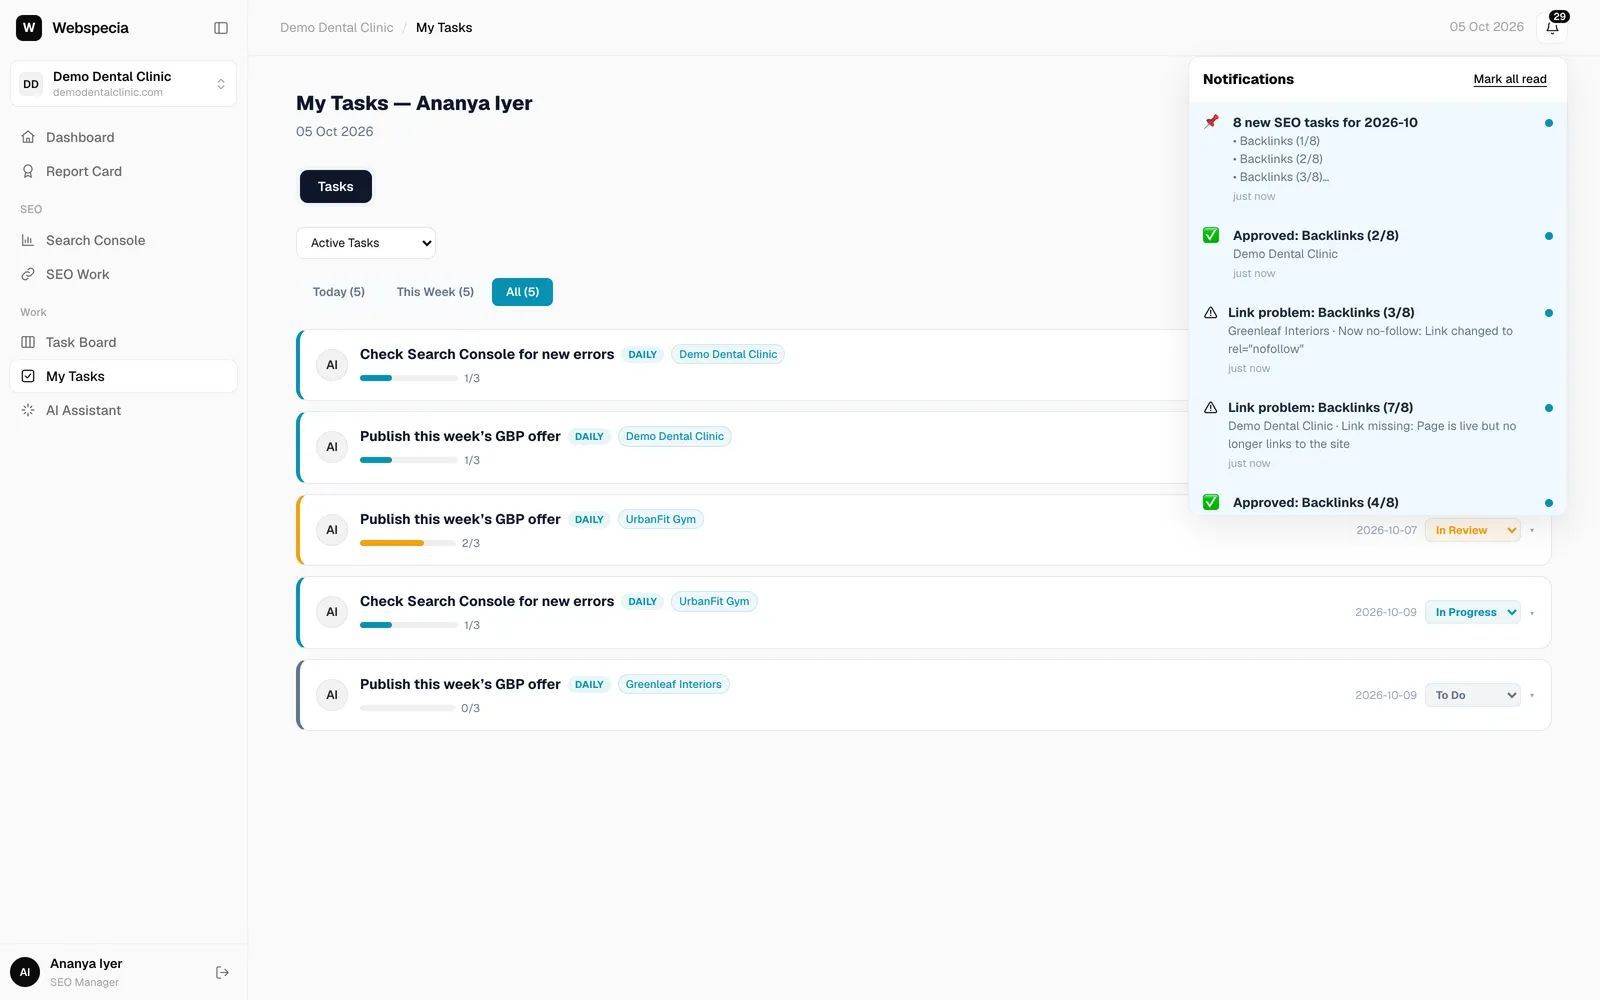Click notification badge showing 29

point(1560,17)
